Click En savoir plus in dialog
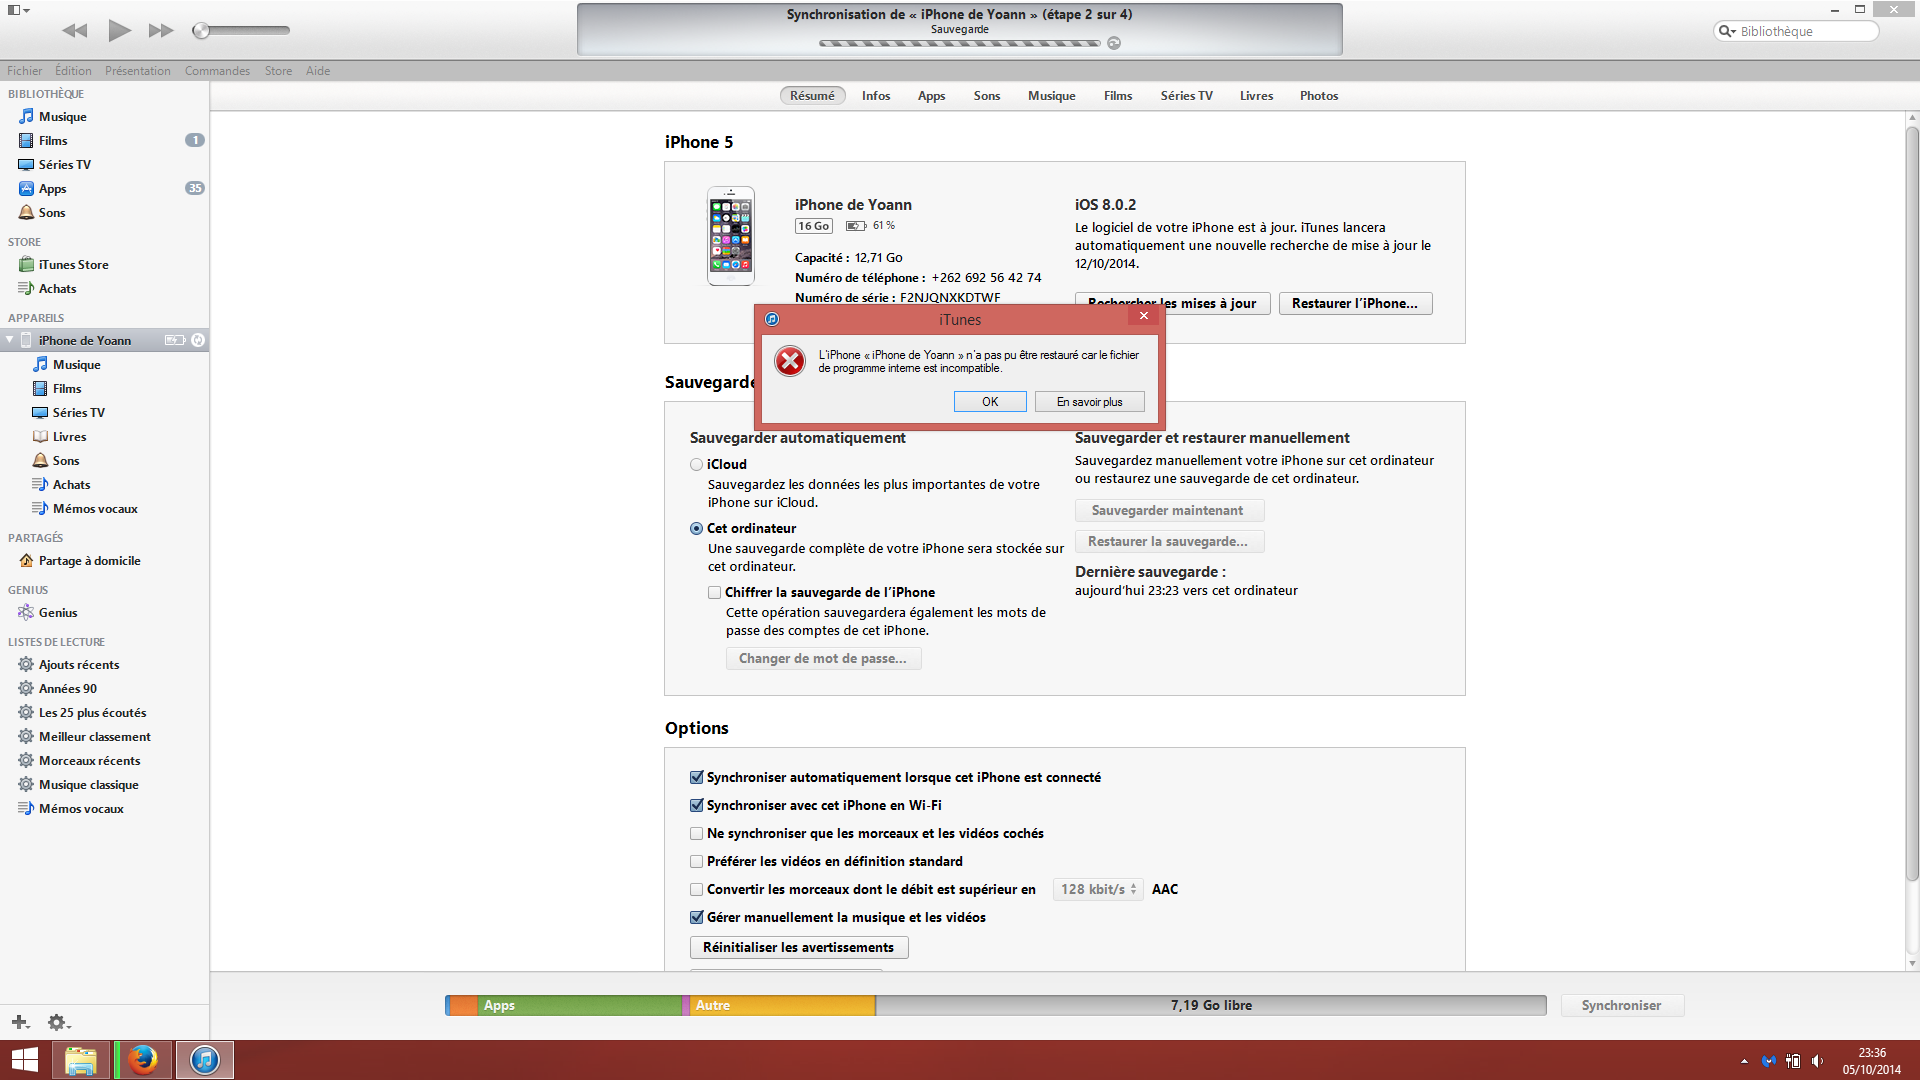 pos(1090,402)
